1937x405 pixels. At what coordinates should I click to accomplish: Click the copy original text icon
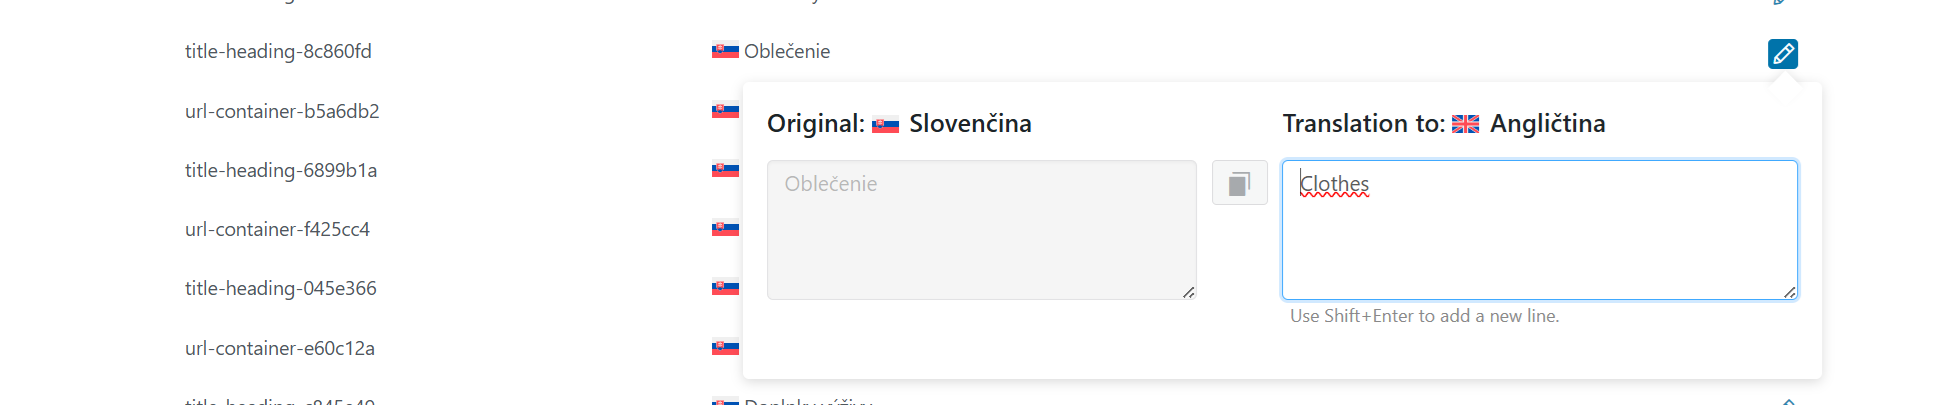click(1239, 183)
